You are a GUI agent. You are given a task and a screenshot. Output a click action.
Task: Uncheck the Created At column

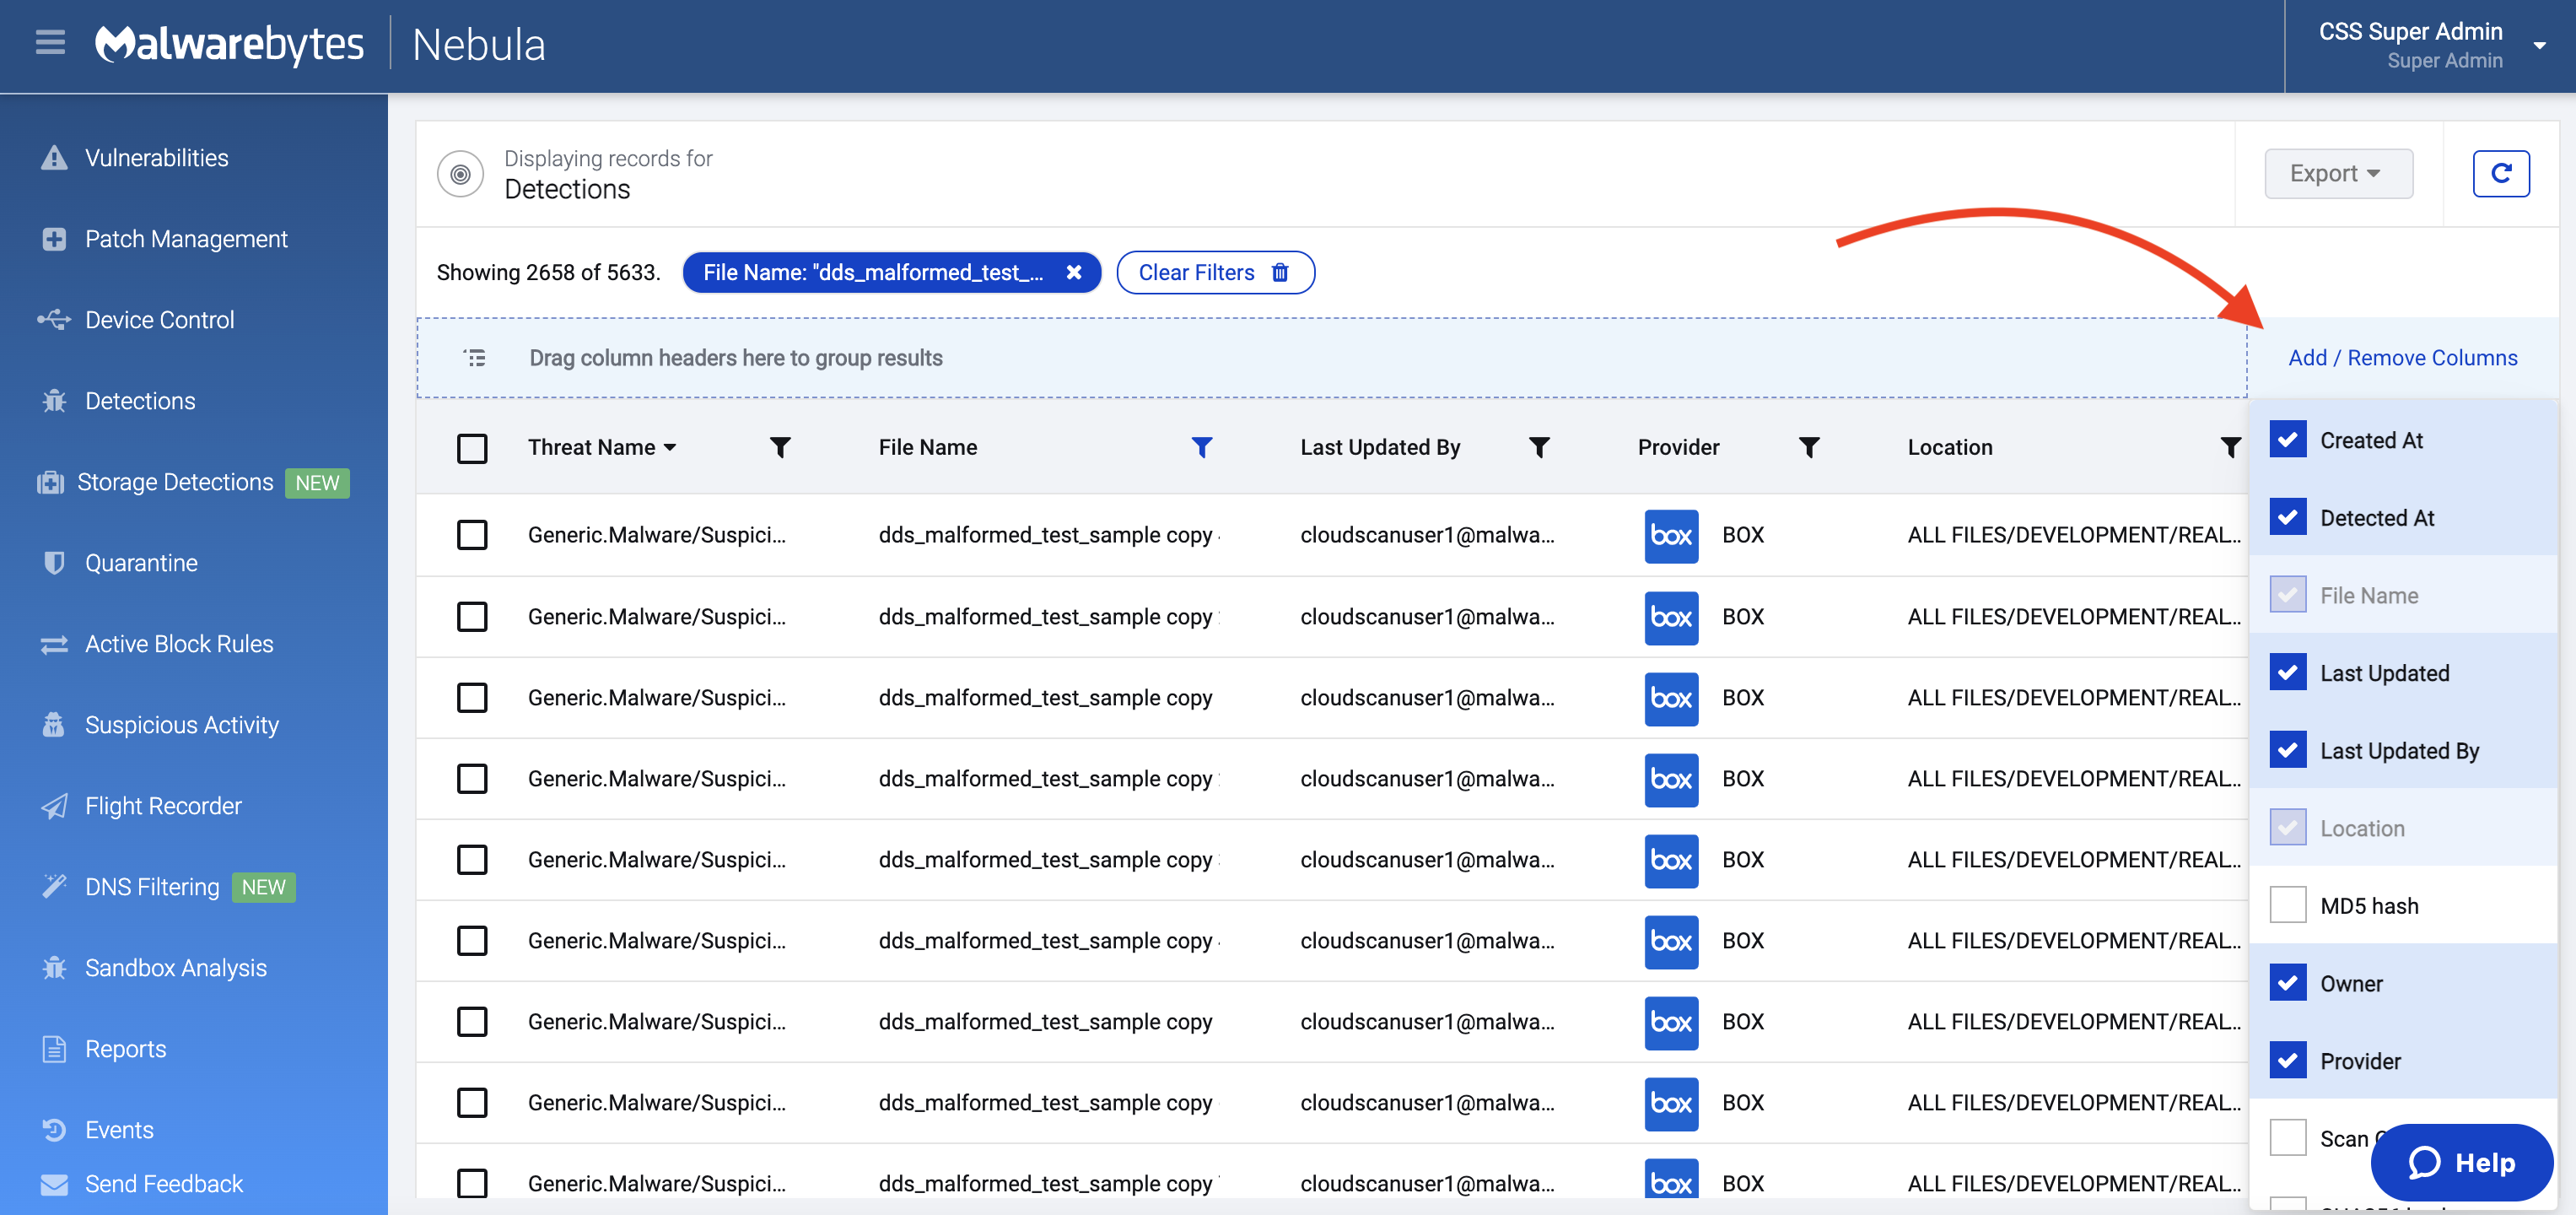2287,439
